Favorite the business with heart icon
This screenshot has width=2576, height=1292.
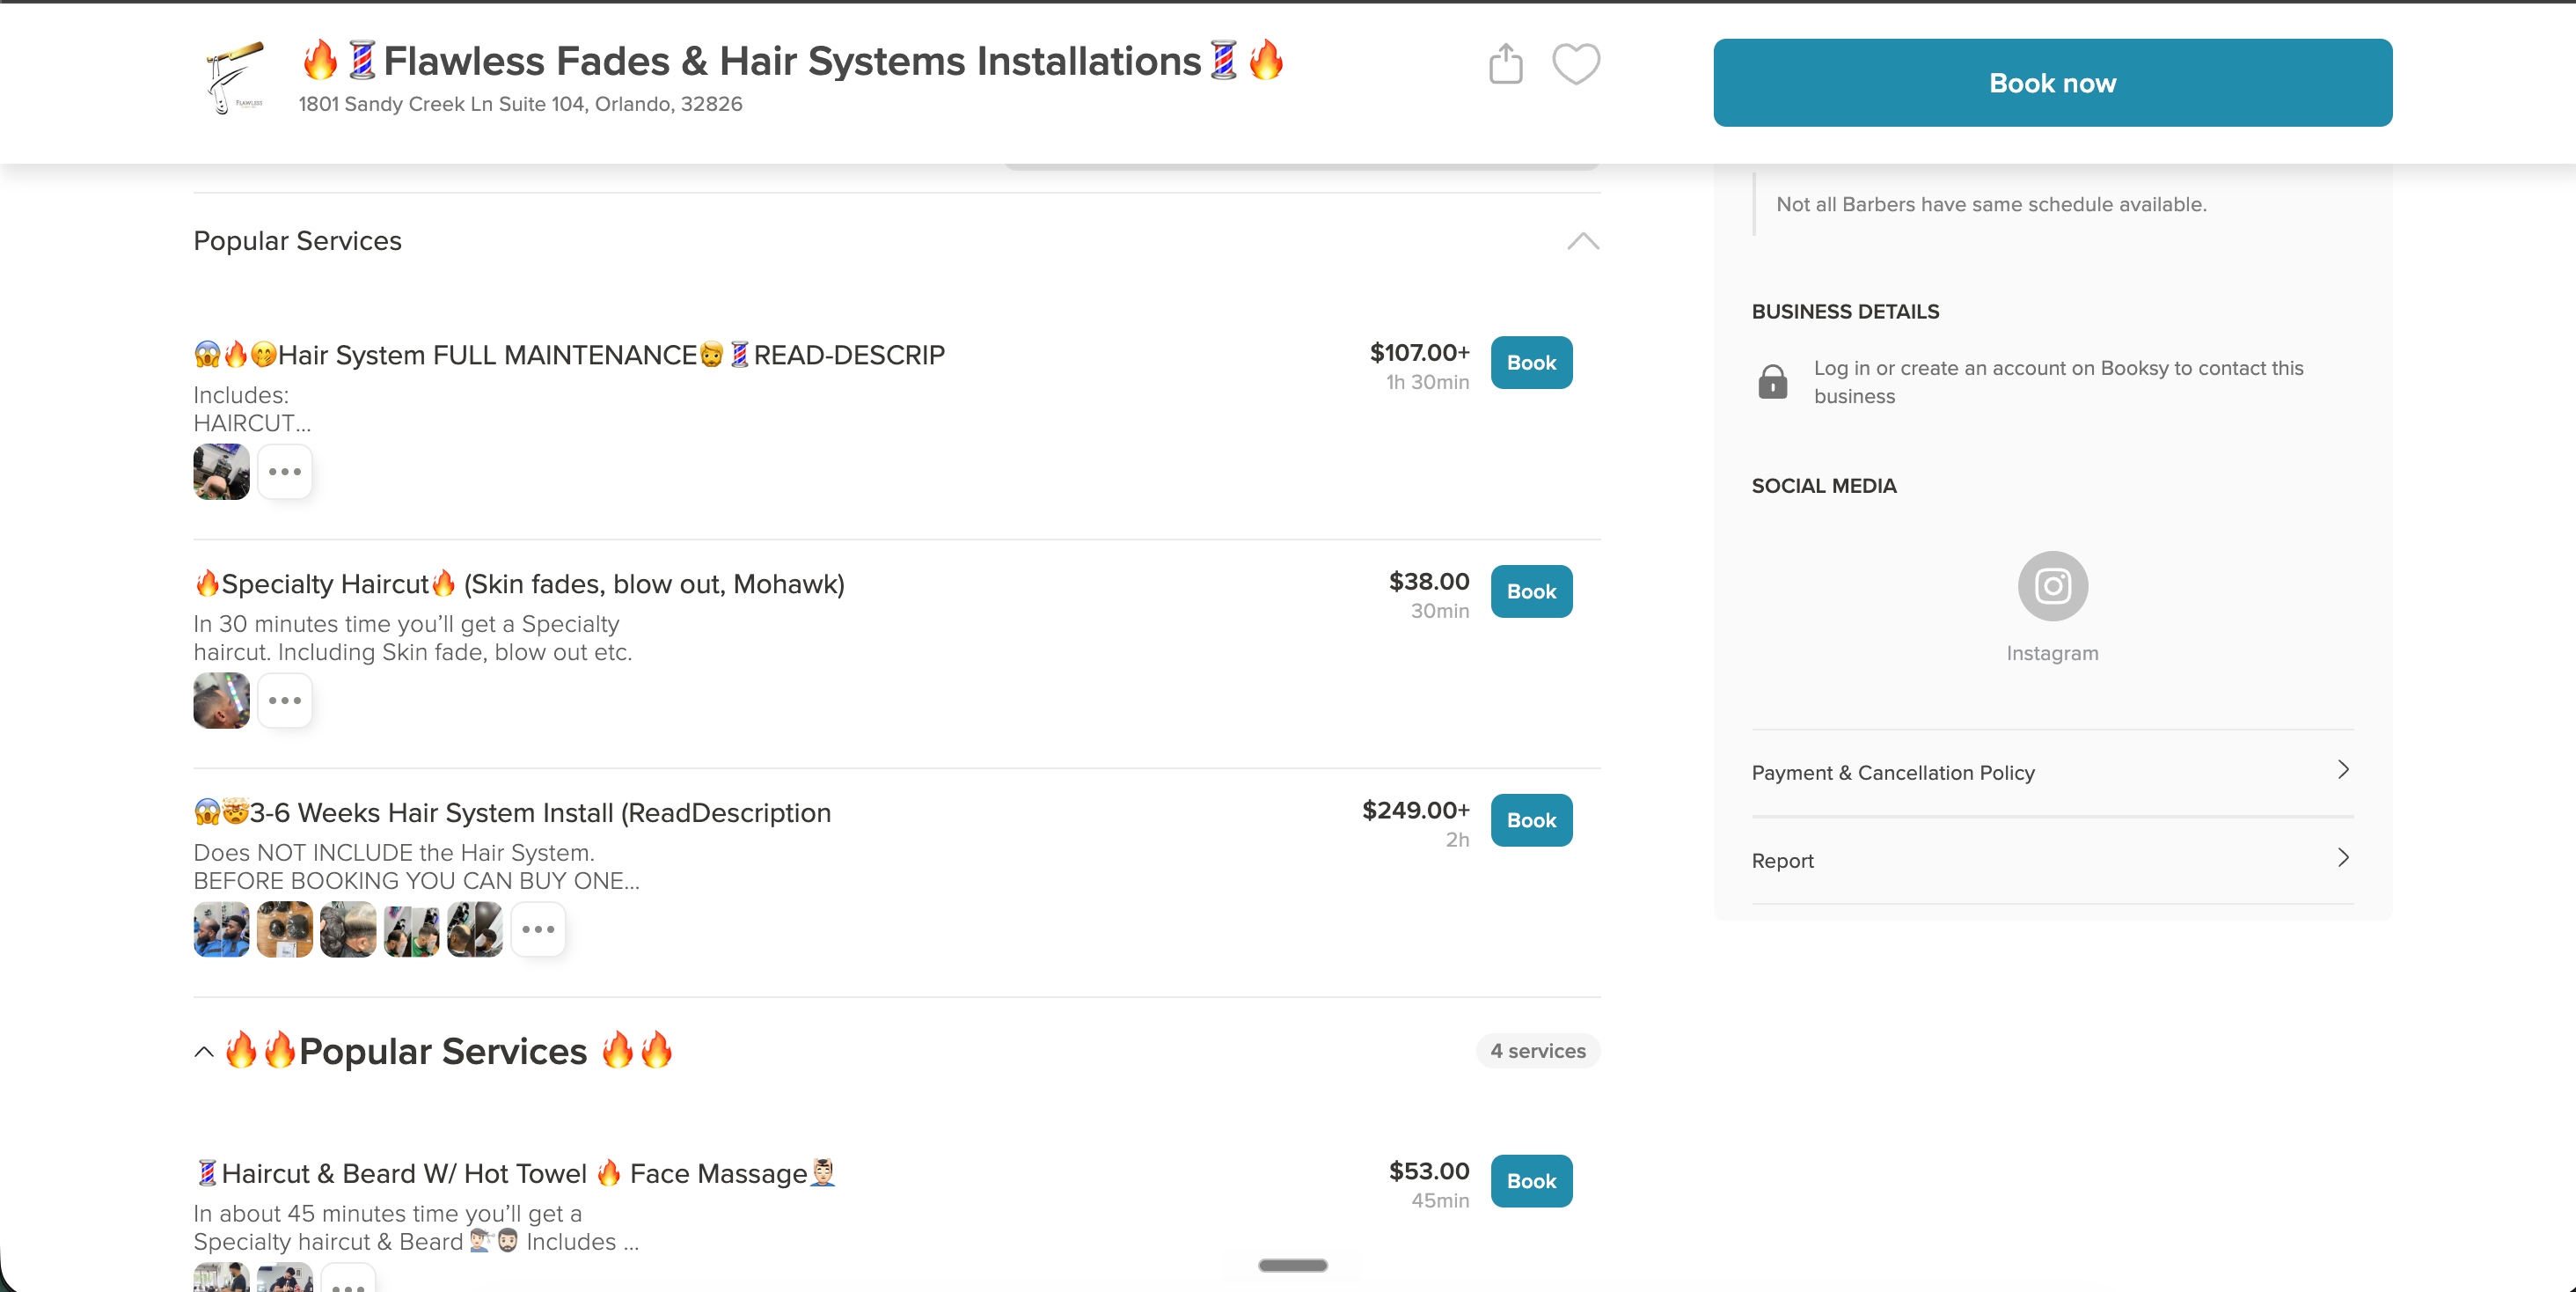[x=1576, y=64]
